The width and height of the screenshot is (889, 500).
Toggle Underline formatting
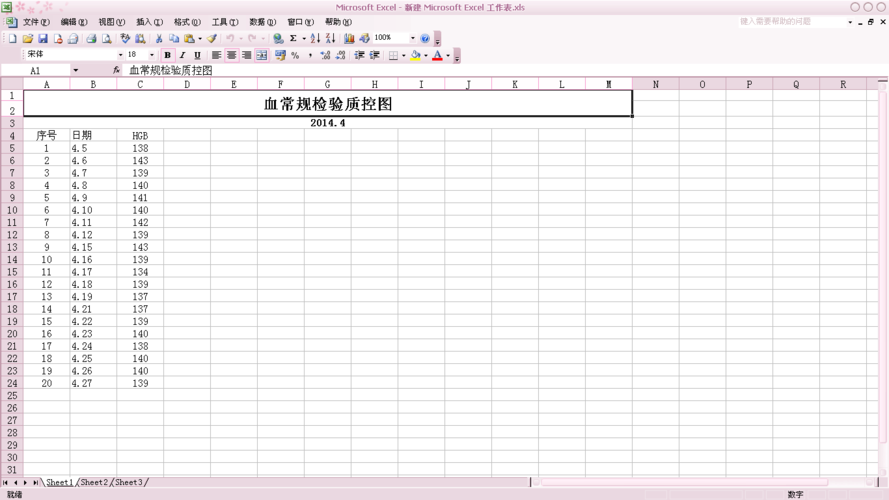tap(197, 55)
